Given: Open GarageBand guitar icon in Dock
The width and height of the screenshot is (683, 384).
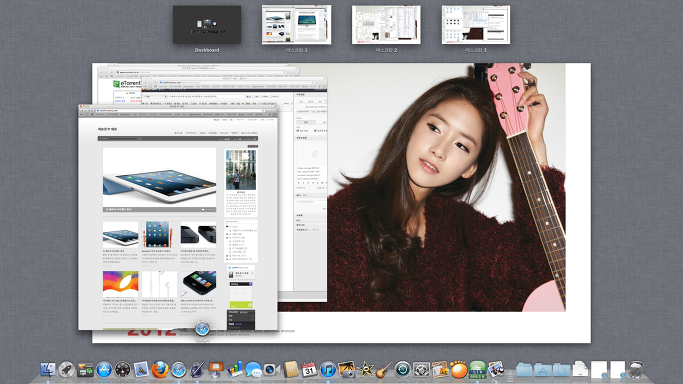Looking at the screenshot, I should pos(384,370).
